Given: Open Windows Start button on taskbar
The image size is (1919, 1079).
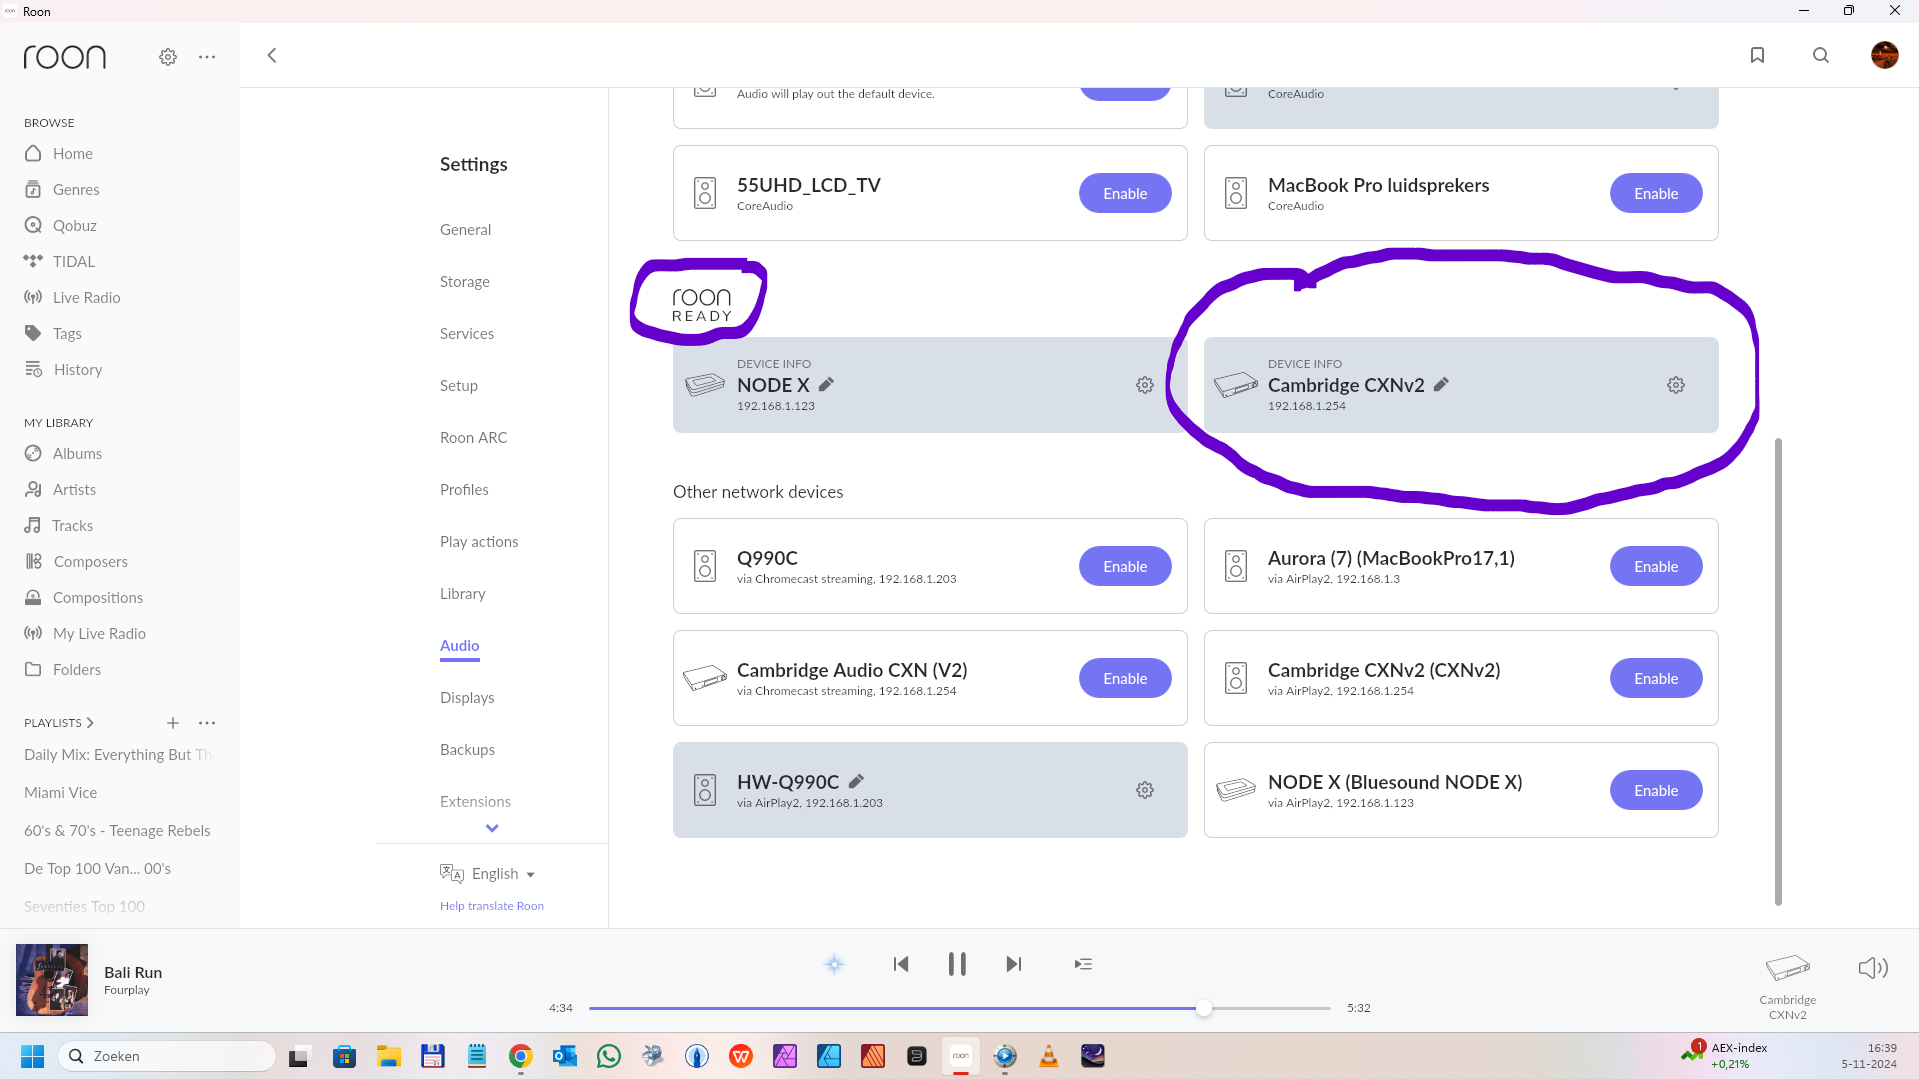Looking at the screenshot, I should point(32,1056).
